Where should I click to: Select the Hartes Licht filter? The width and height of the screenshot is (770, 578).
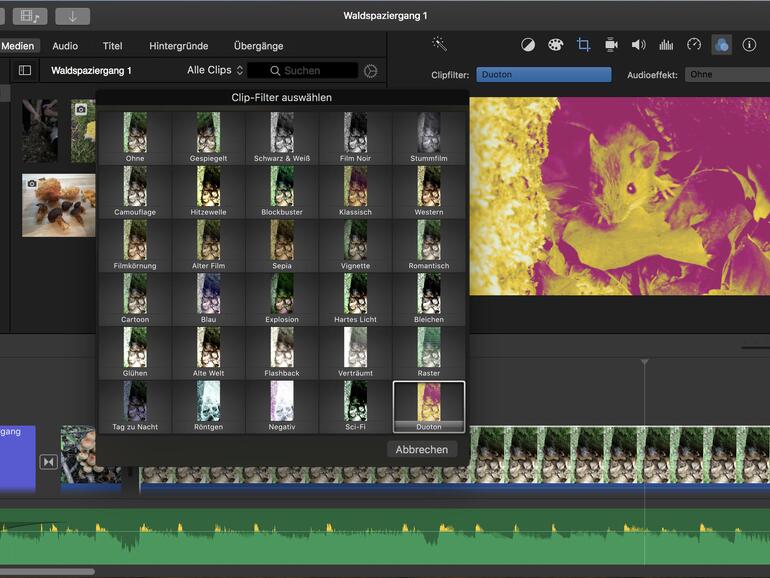[x=355, y=299]
